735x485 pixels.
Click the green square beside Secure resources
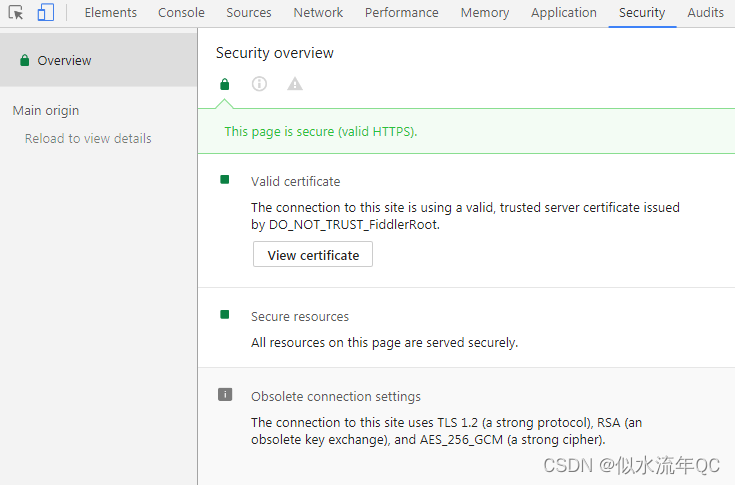pos(225,315)
